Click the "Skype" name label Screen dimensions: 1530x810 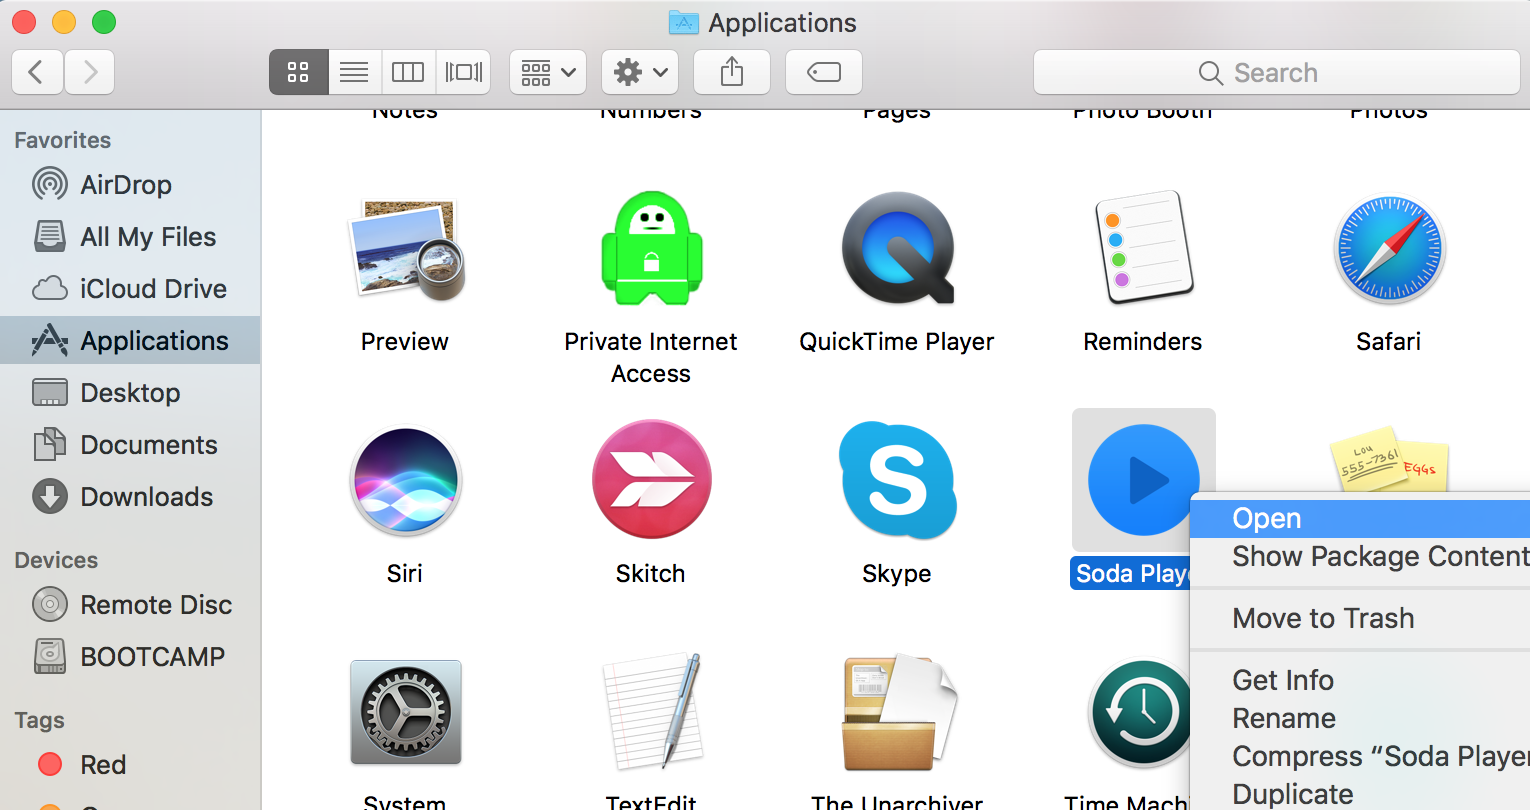[x=897, y=574]
